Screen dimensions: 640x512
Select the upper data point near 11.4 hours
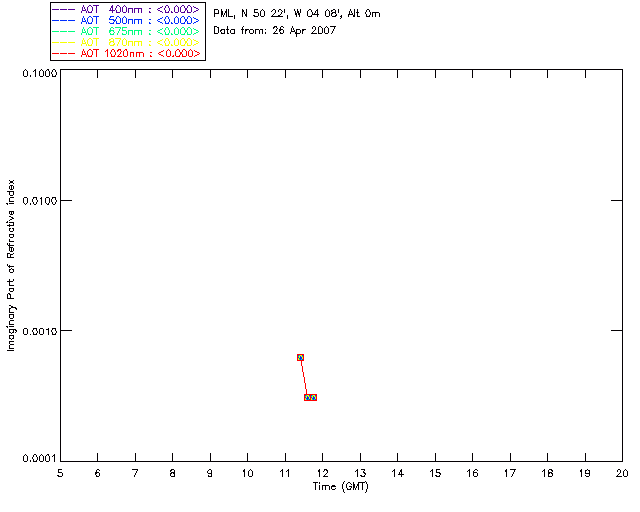pyautogui.click(x=300, y=357)
